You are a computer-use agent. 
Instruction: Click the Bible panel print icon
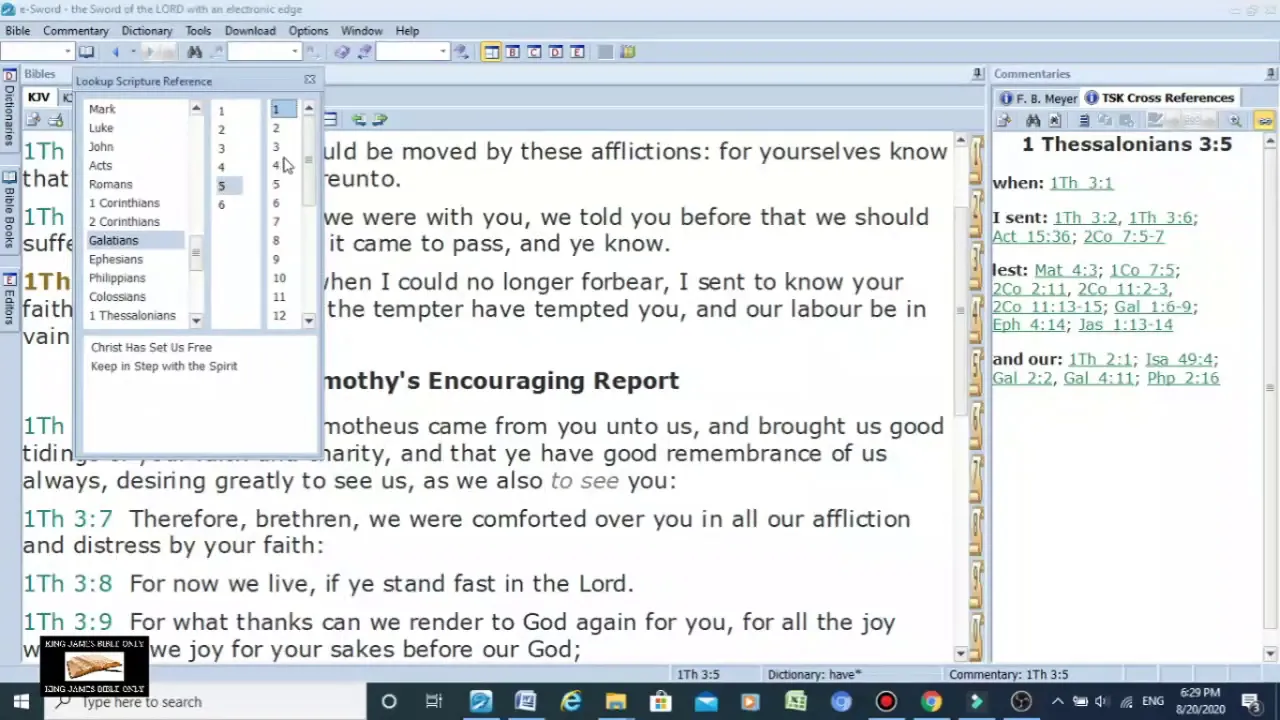tap(54, 119)
